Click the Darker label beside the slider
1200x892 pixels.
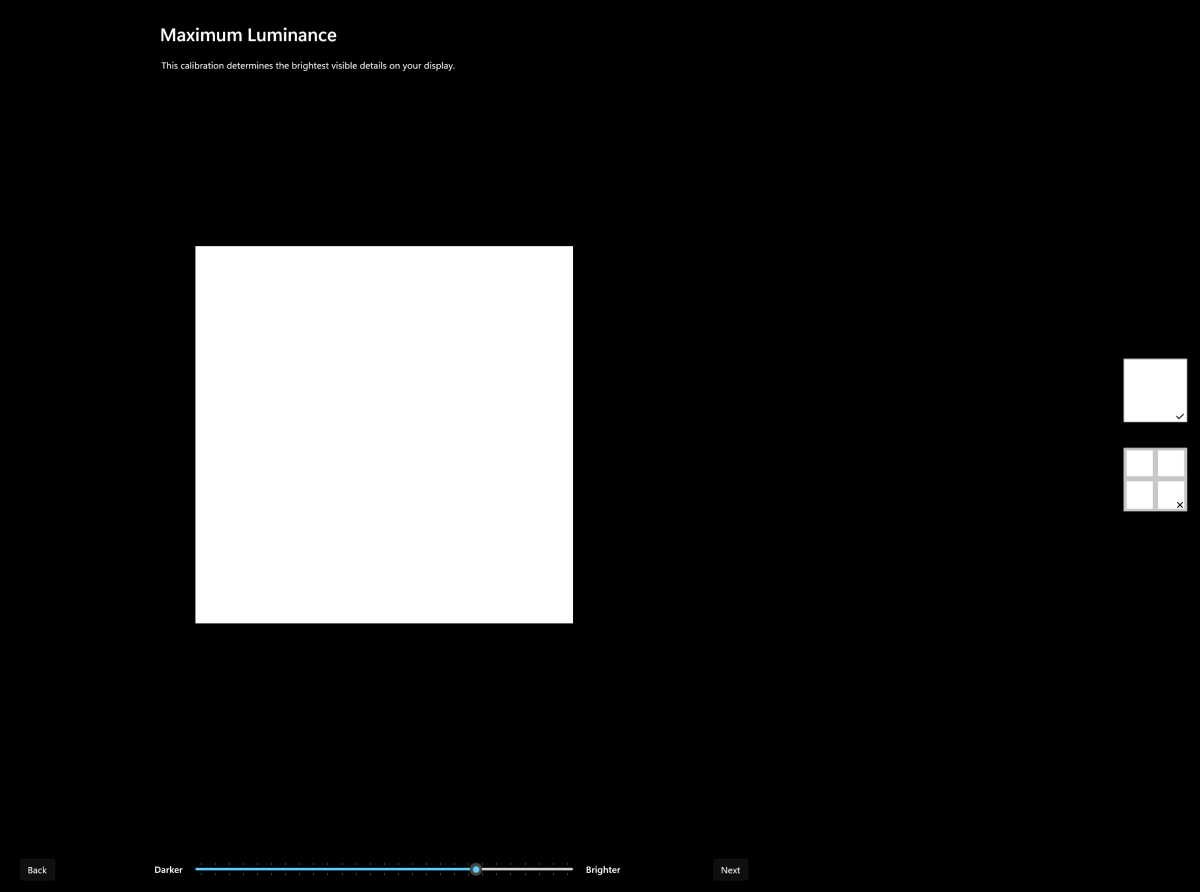(168, 870)
